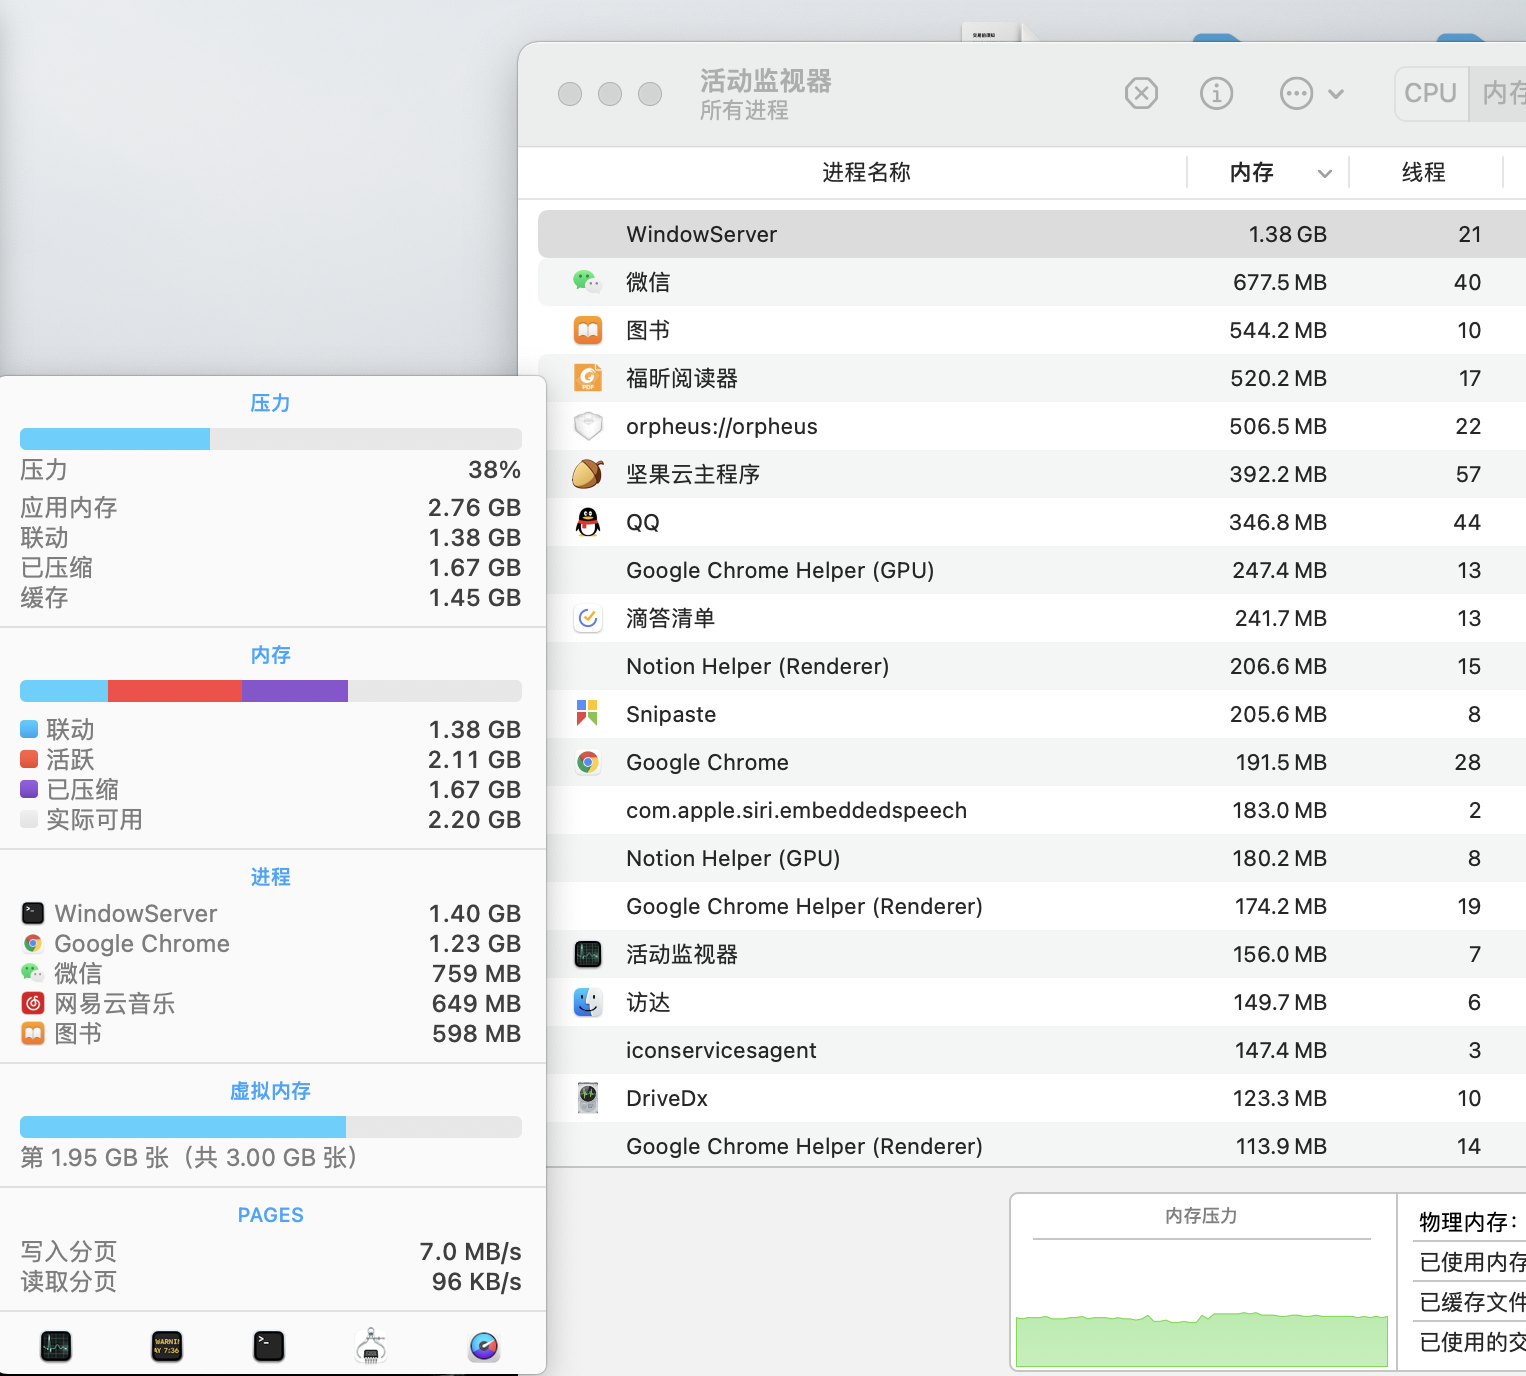This screenshot has width=1526, height=1376.
Task: Click the DriveDx icon in the process list
Action: pyautogui.click(x=588, y=1098)
